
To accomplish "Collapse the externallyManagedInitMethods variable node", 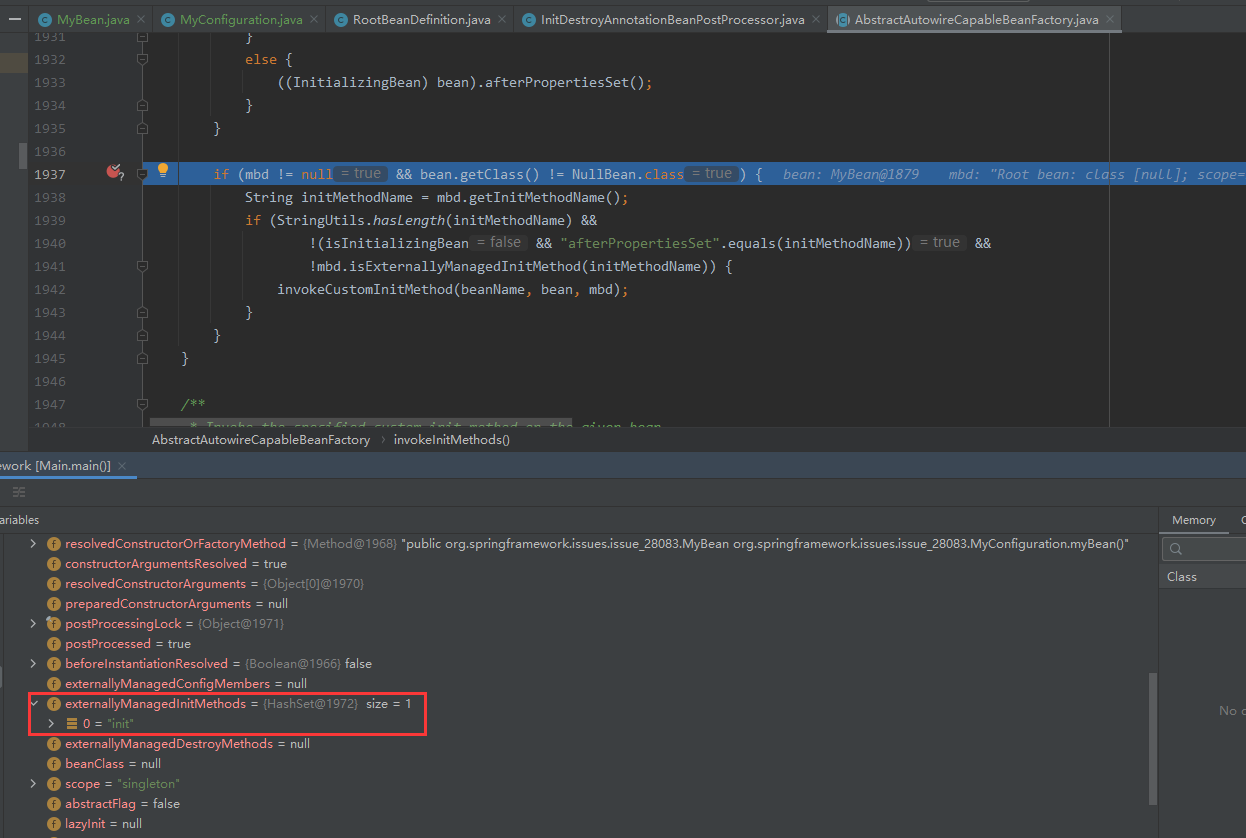I will (x=33, y=704).
